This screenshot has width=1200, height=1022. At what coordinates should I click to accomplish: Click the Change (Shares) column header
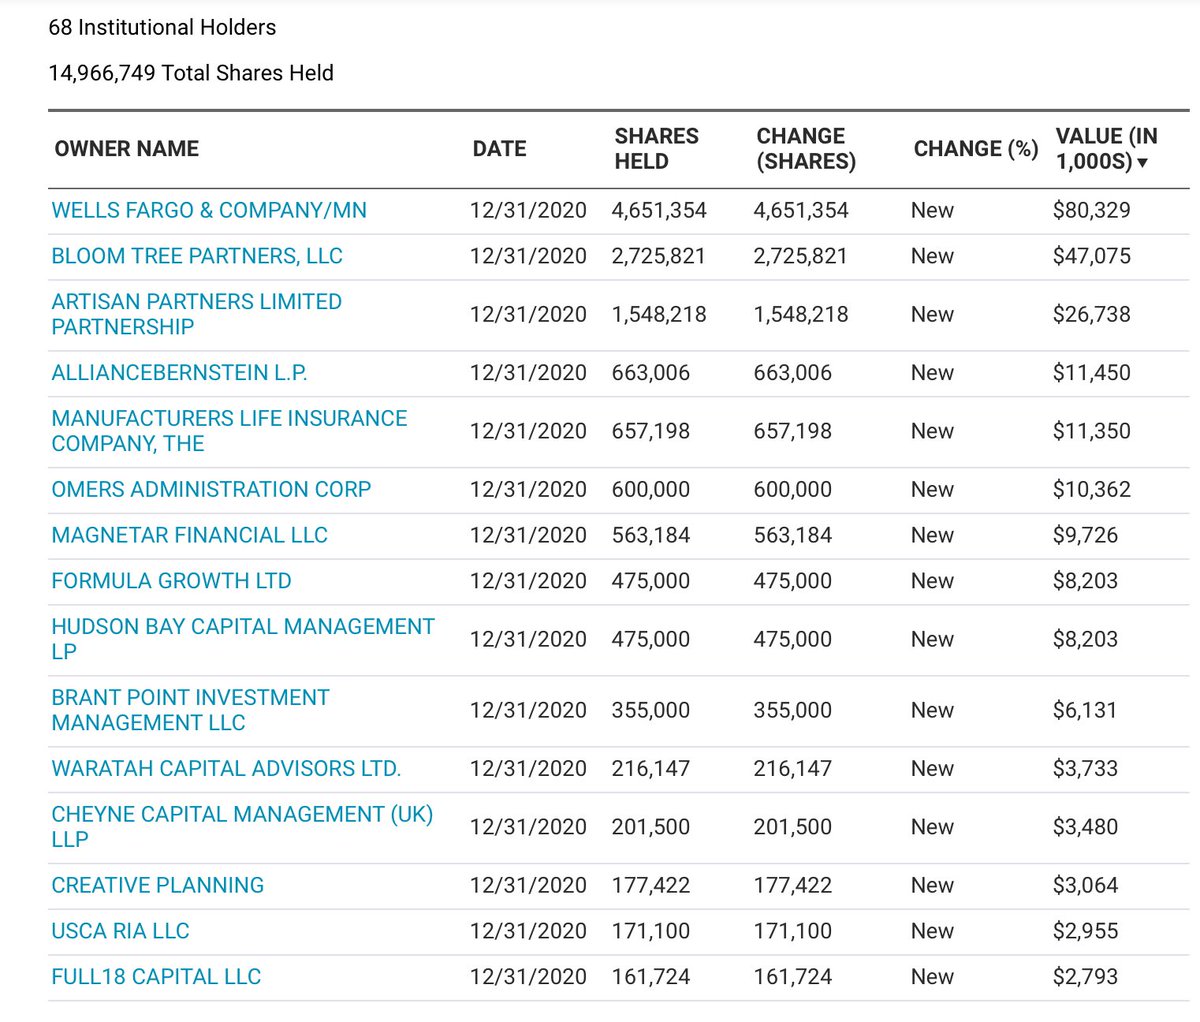click(x=806, y=149)
